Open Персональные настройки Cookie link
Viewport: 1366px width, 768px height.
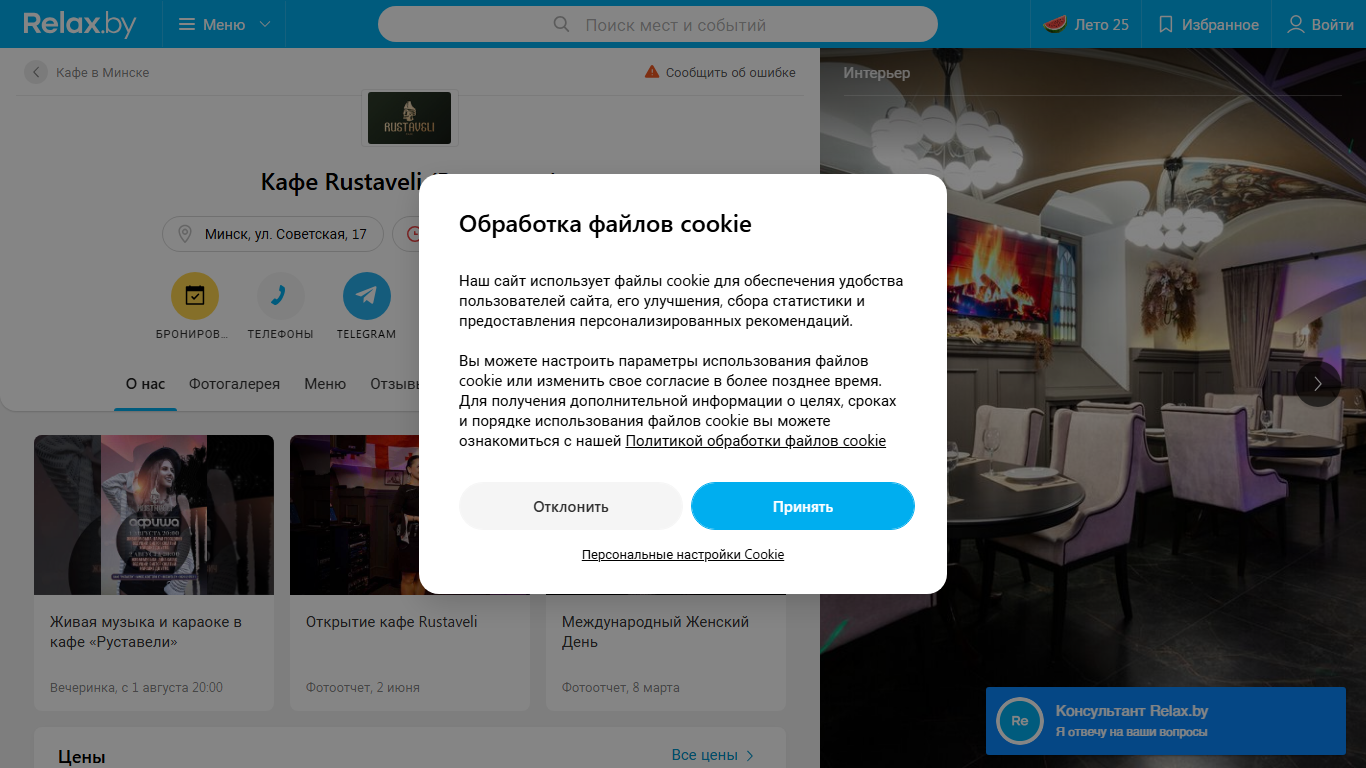(x=683, y=554)
